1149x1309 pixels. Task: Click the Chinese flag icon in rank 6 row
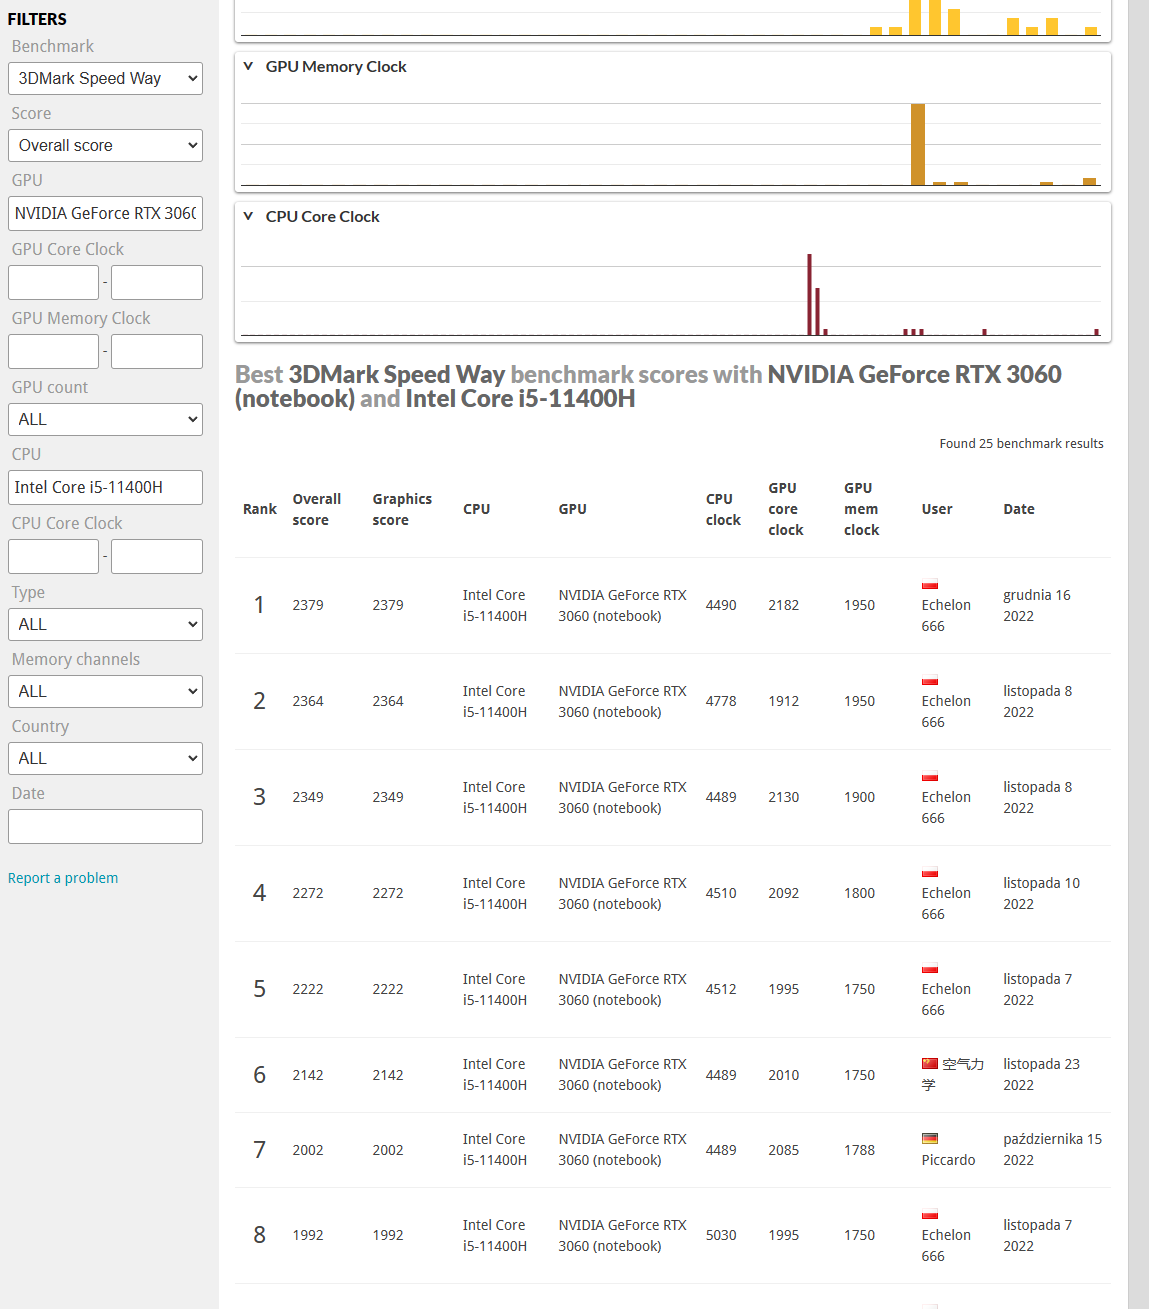click(x=929, y=1064)
